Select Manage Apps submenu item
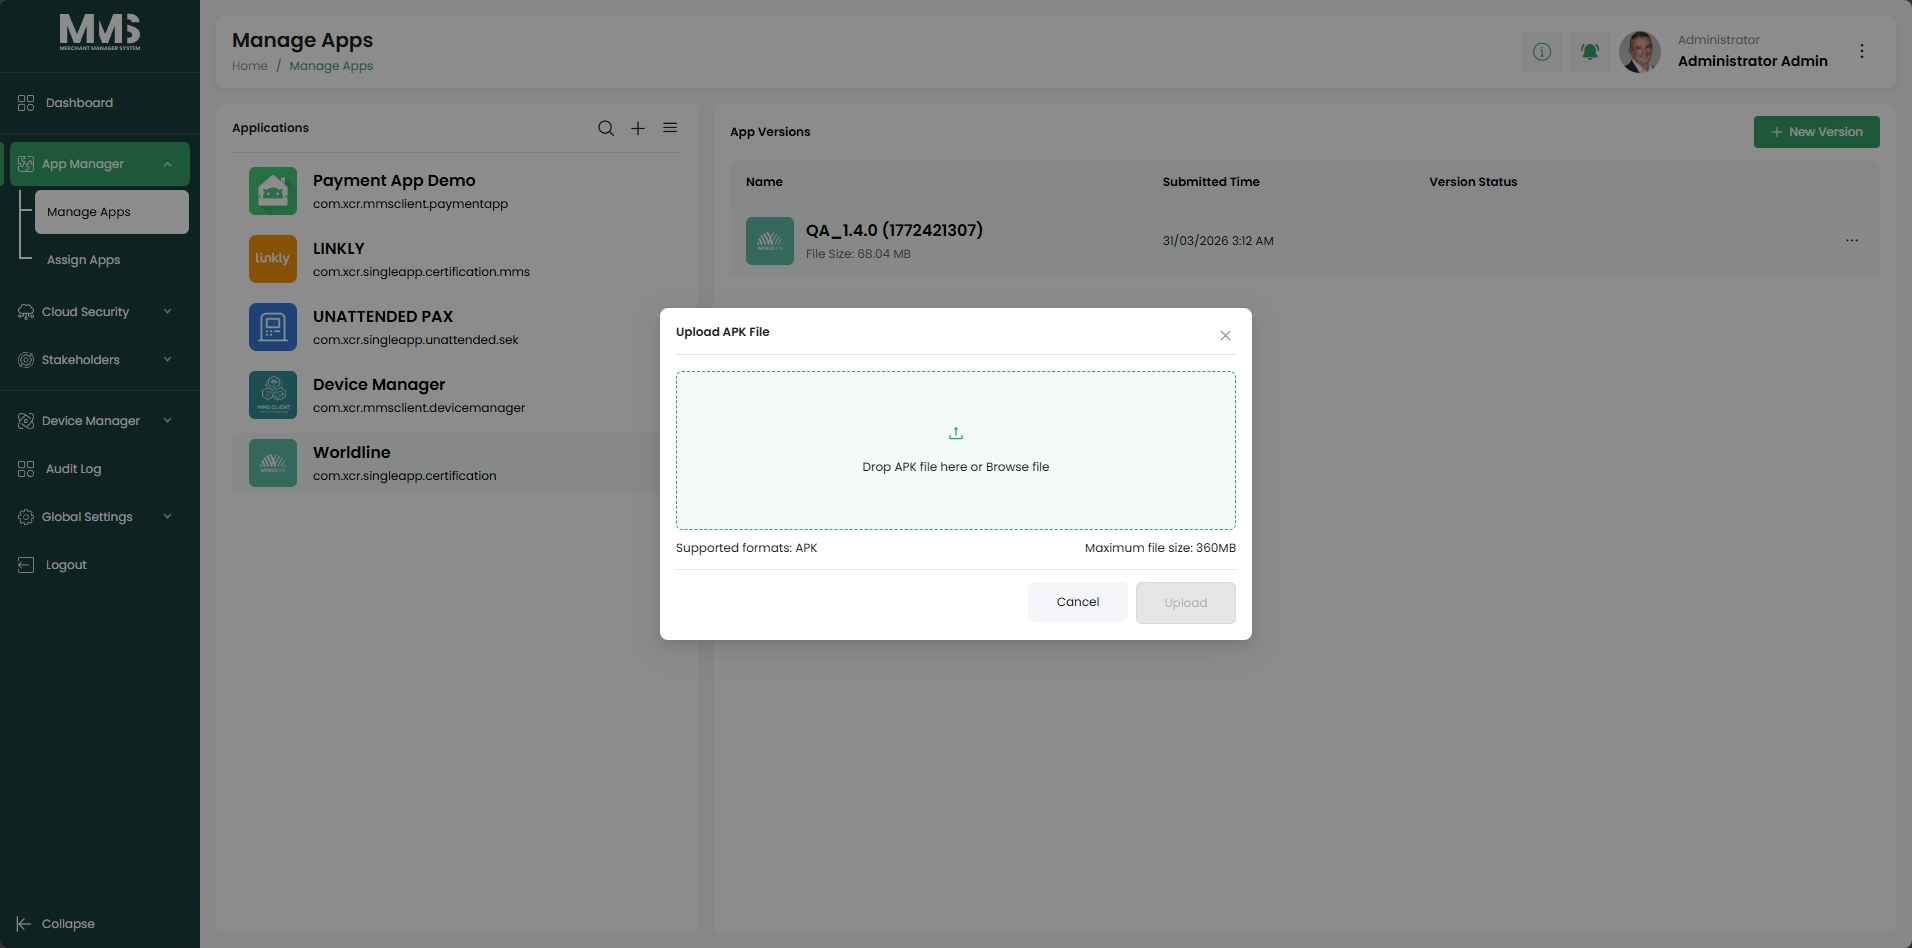The image size is (1912, 948). [x=112, y=212]
